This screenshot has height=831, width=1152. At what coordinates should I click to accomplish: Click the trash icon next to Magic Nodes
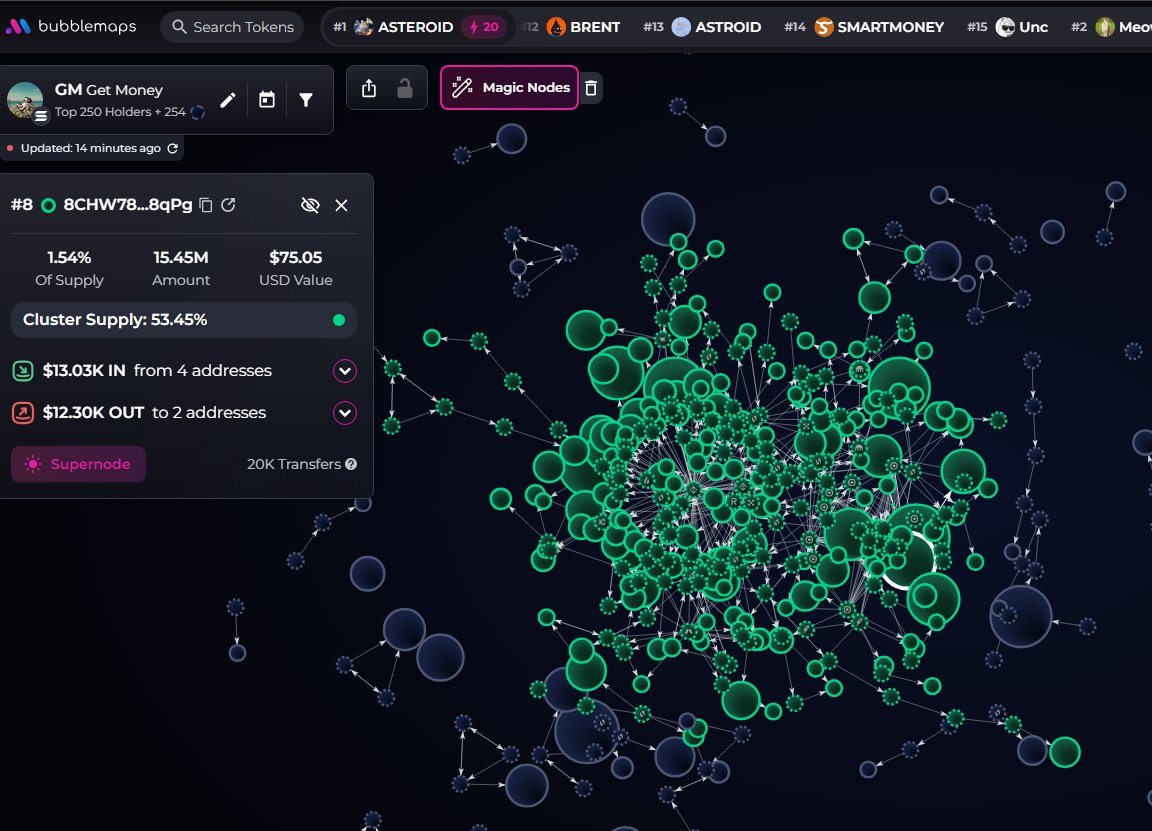[591, 88]
